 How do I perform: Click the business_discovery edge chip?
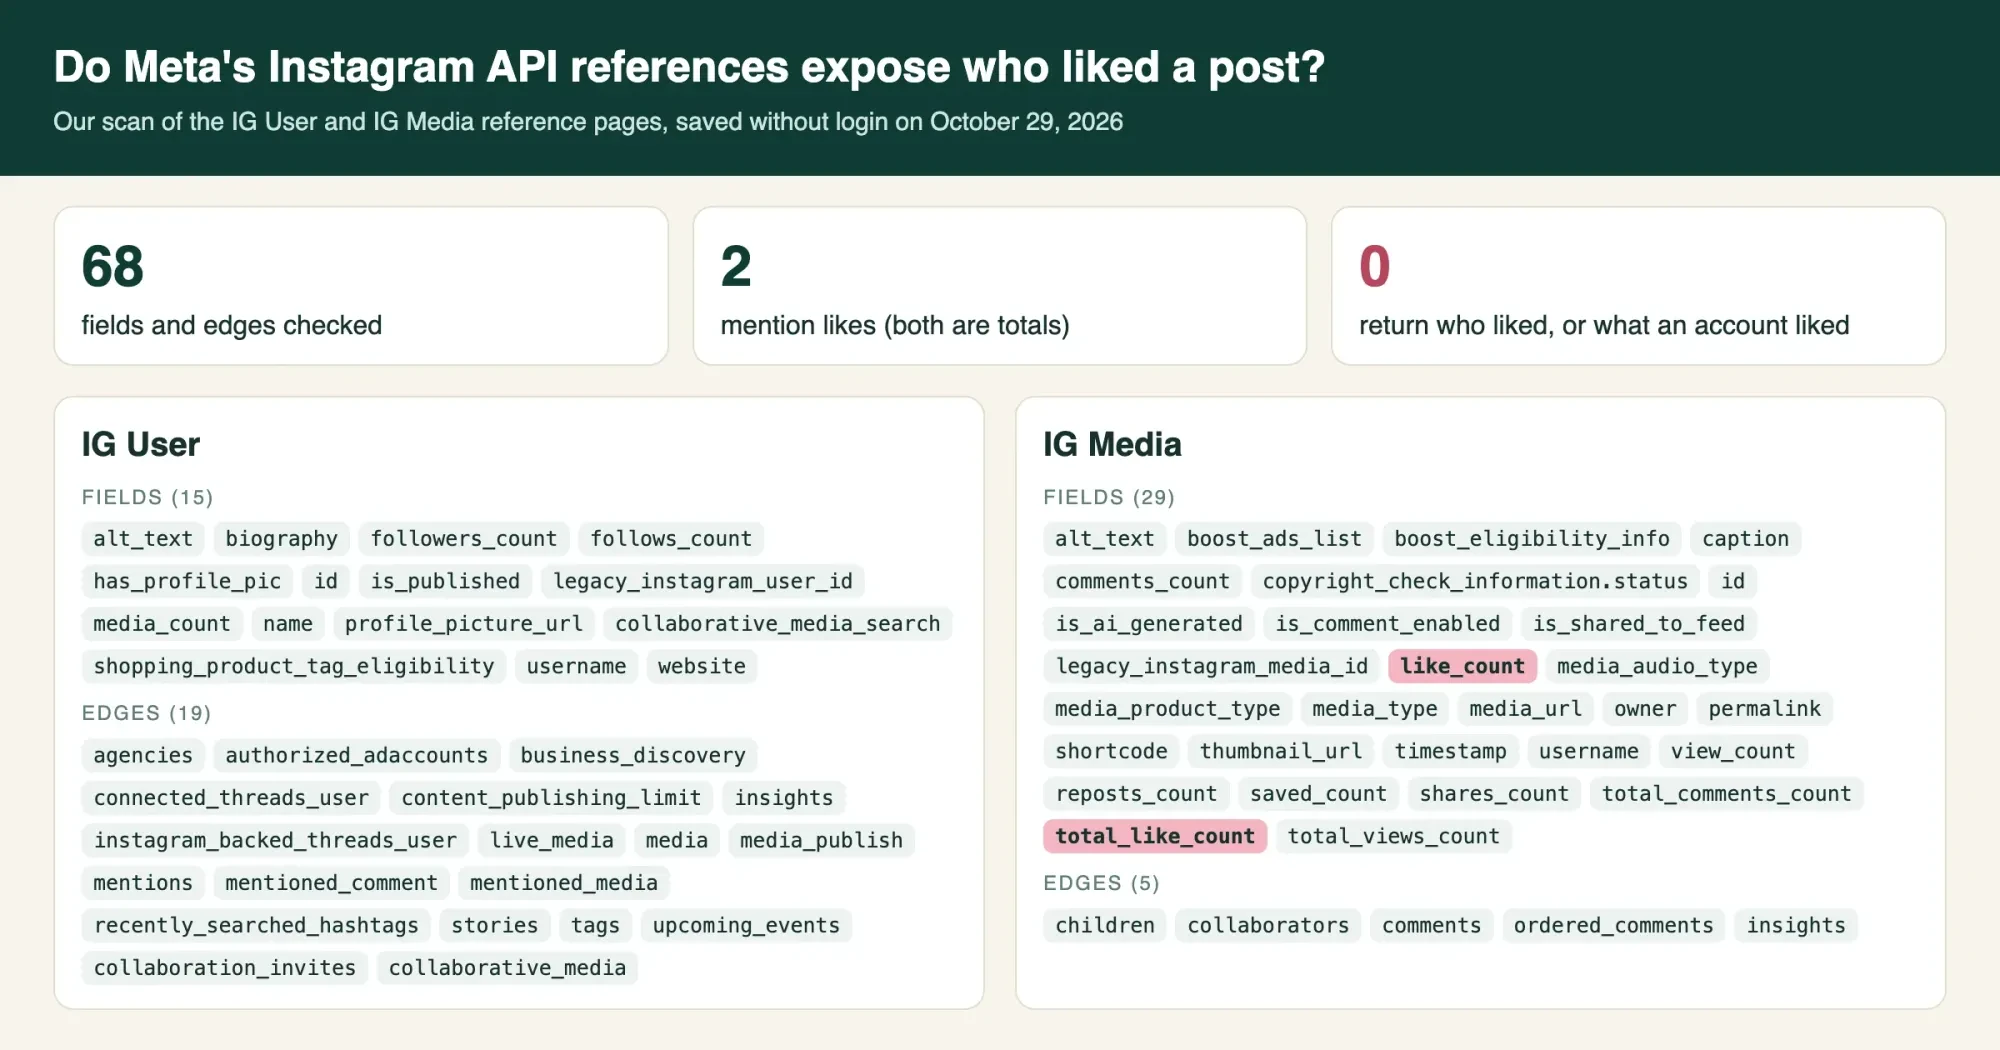click(633, 756)
